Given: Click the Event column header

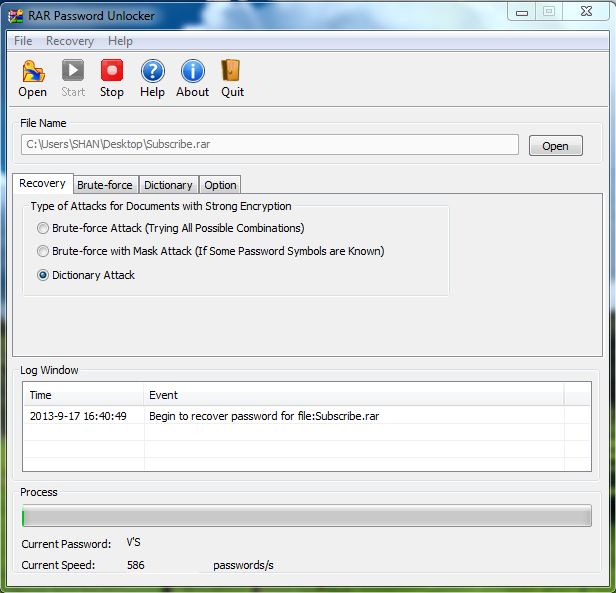Looking at the screenshot, I should (354, 395).
